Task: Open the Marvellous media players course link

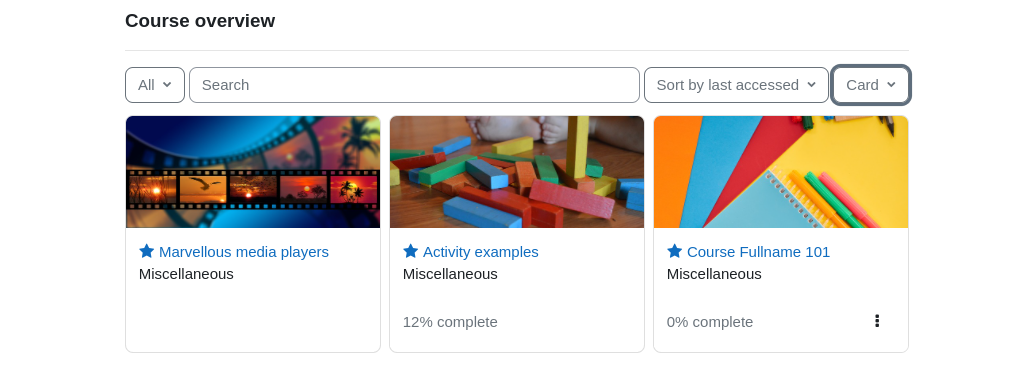Action: [x=244, y=252]
